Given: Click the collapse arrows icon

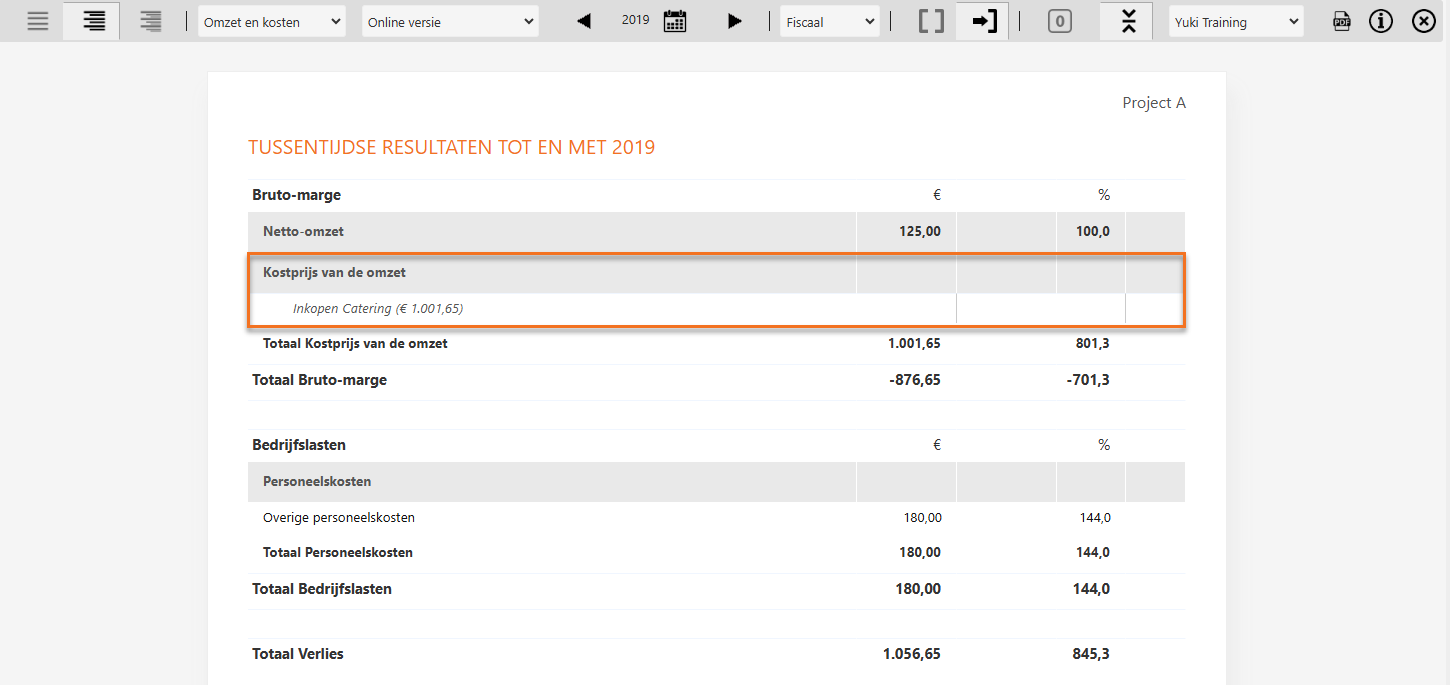Looking at the screenshot, I should (x=1128, y=21).
